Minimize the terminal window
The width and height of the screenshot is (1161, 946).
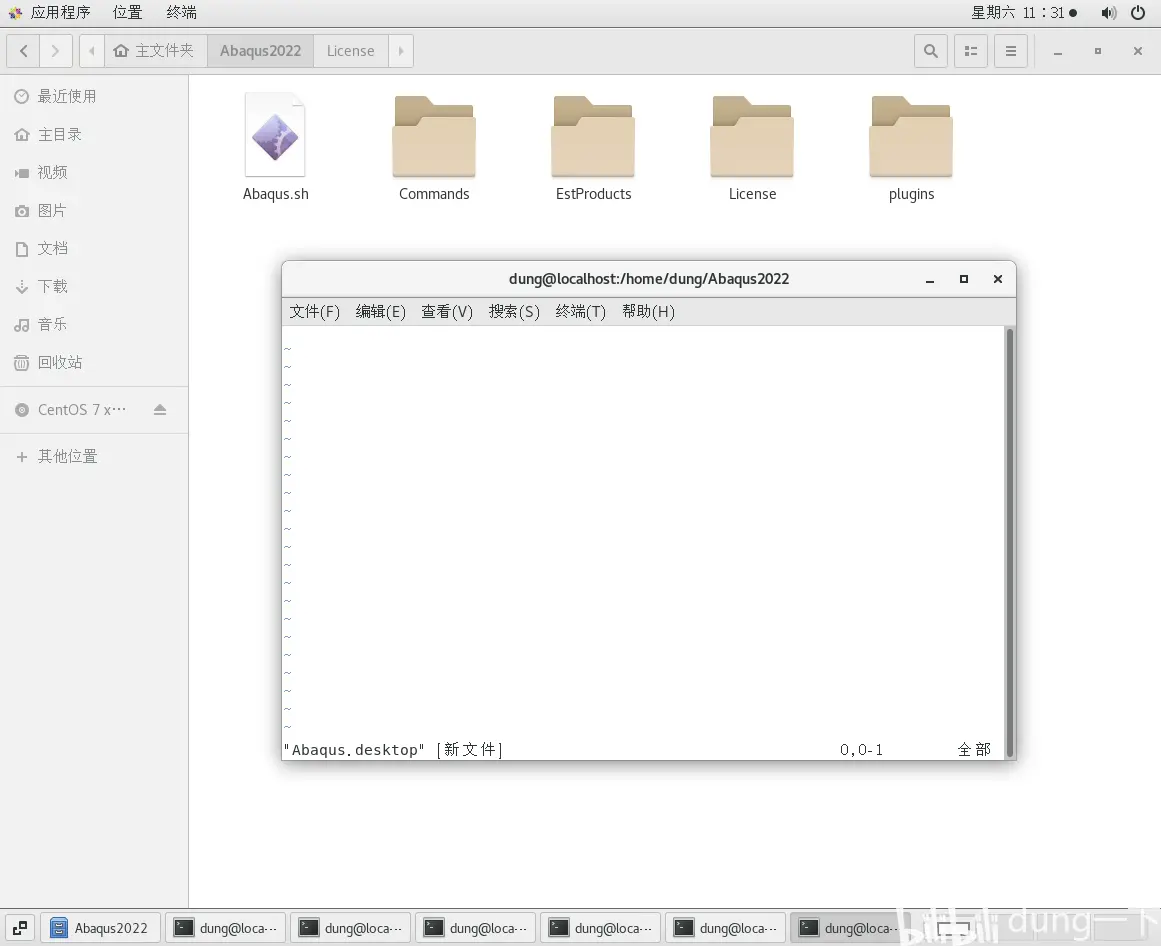[930, 280]
